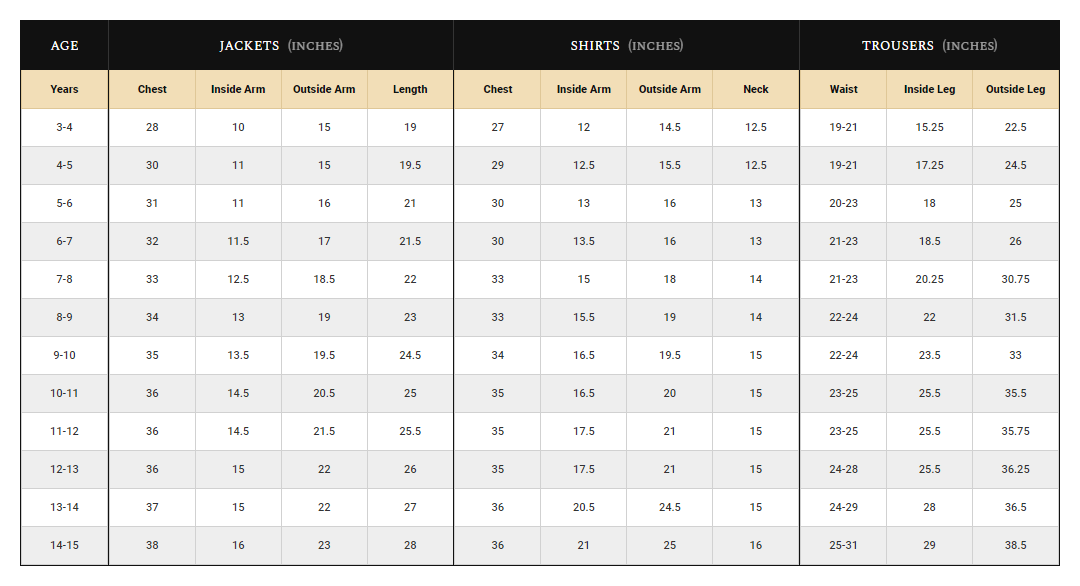Viewport: 1080px width, 586px height.
Task: Click the Years column header
Action: 64,90
